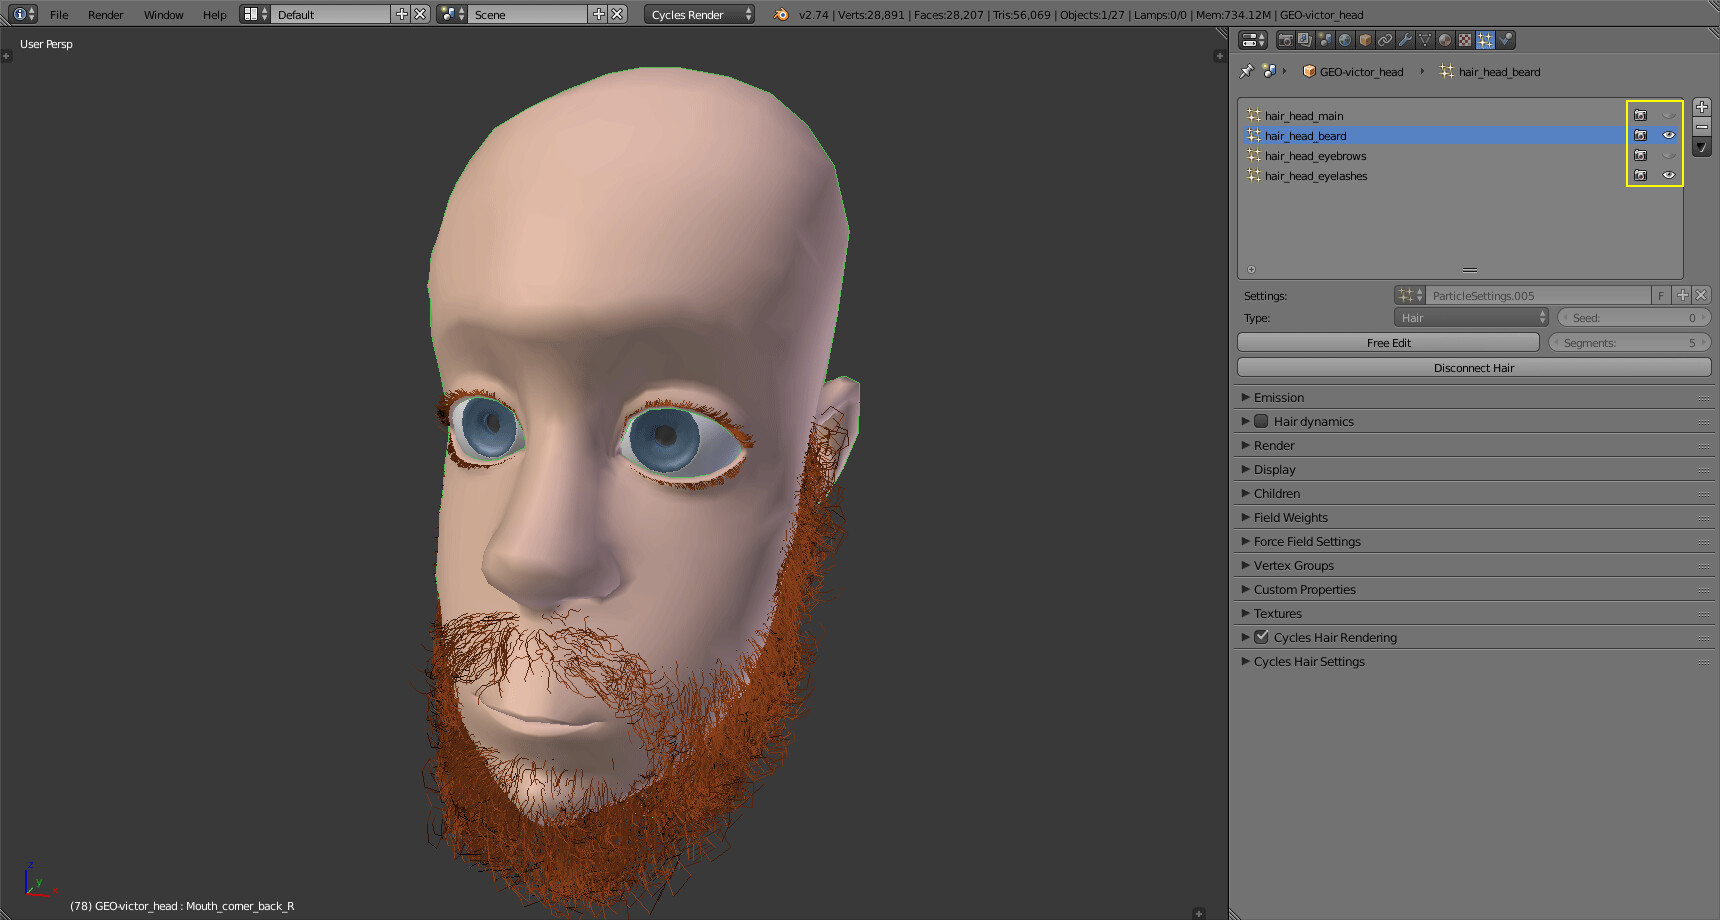Open the Render menu
Screen dimensions: 1720x920
coord(105,15)
